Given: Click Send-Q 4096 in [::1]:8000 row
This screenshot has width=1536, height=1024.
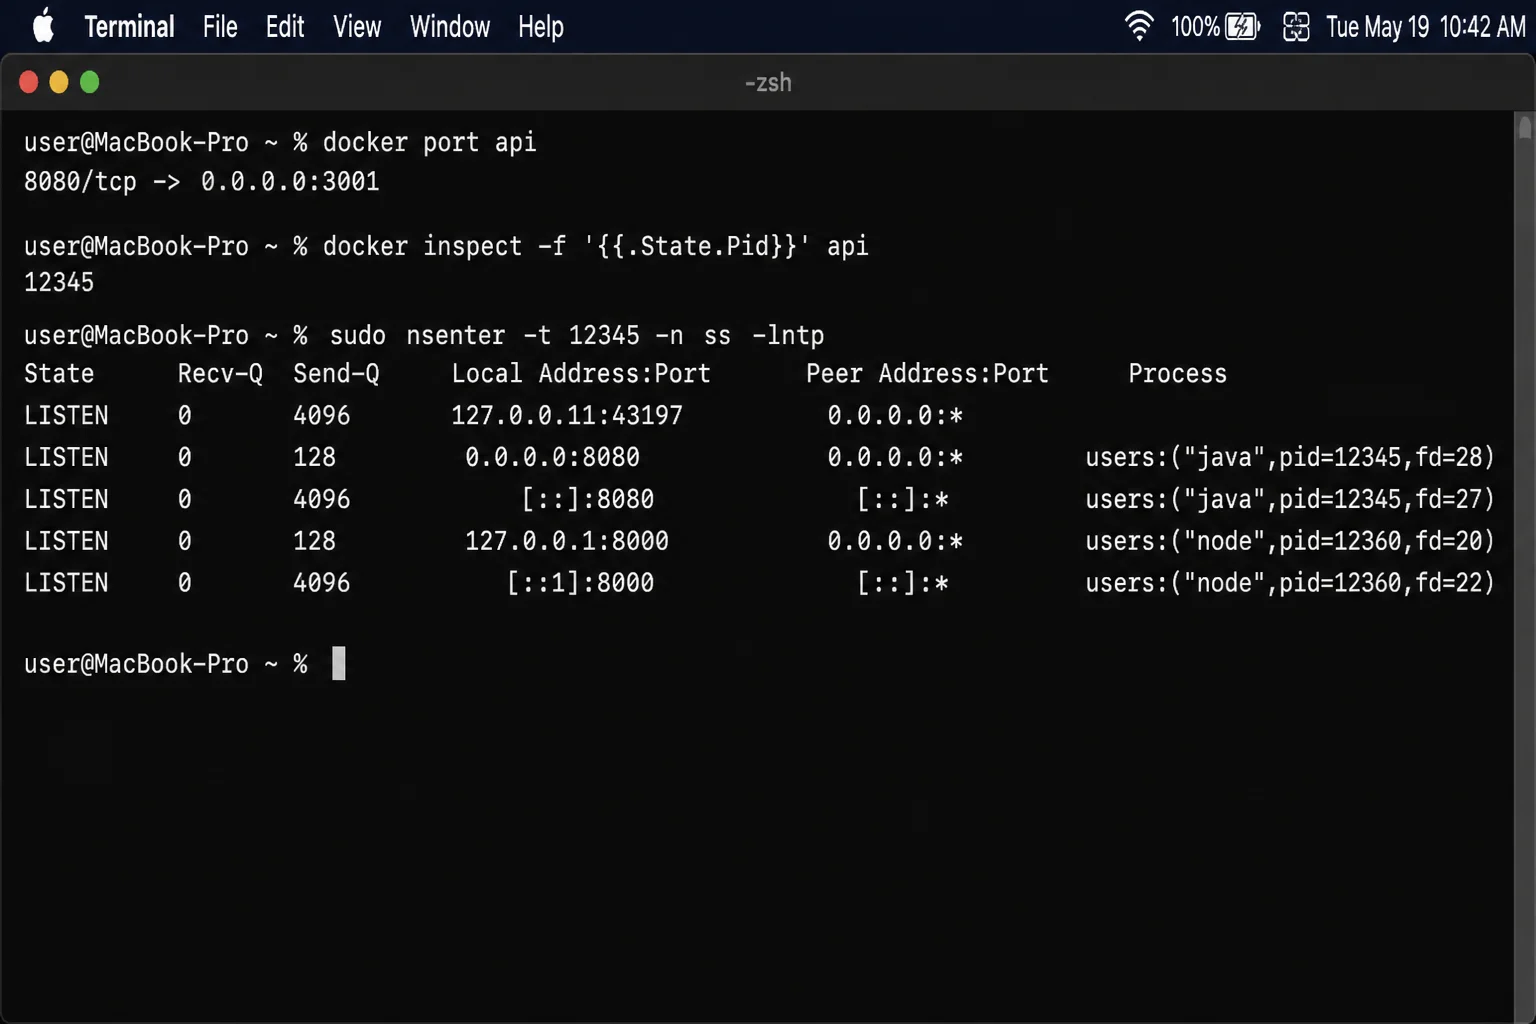Looking at the screenshot, I should 322,584.
